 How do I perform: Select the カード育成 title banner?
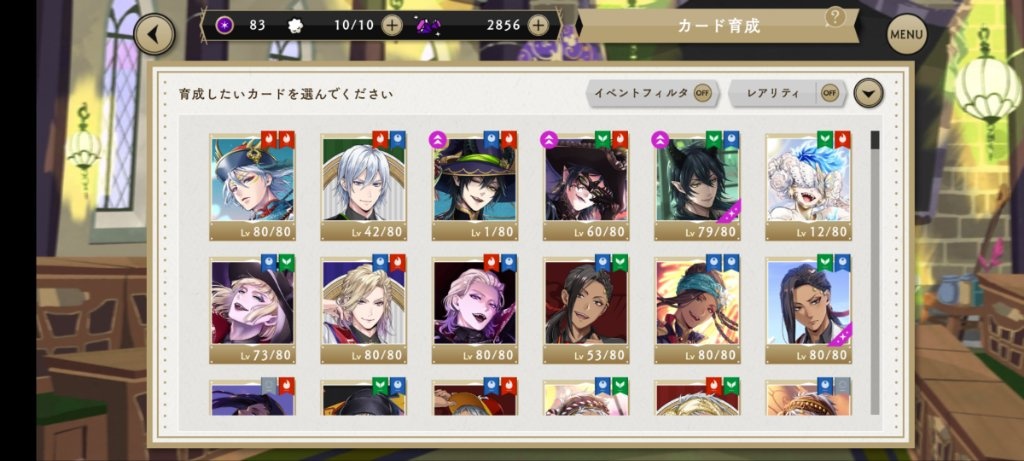(718, 26)
